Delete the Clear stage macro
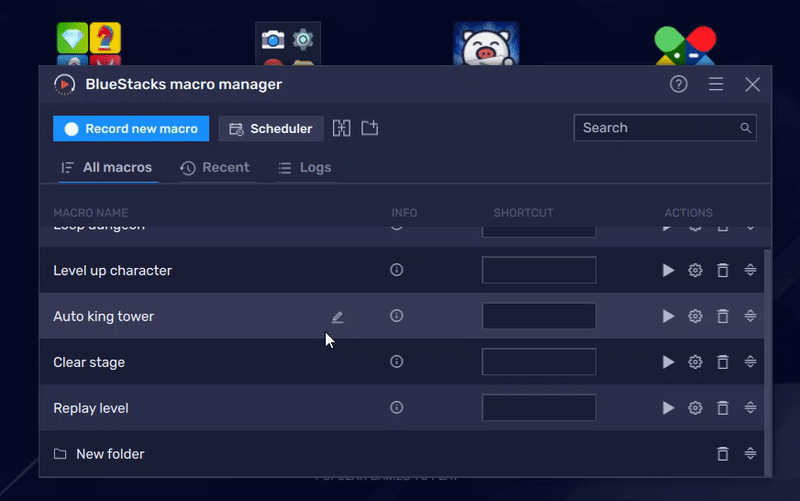 (722, 362)
